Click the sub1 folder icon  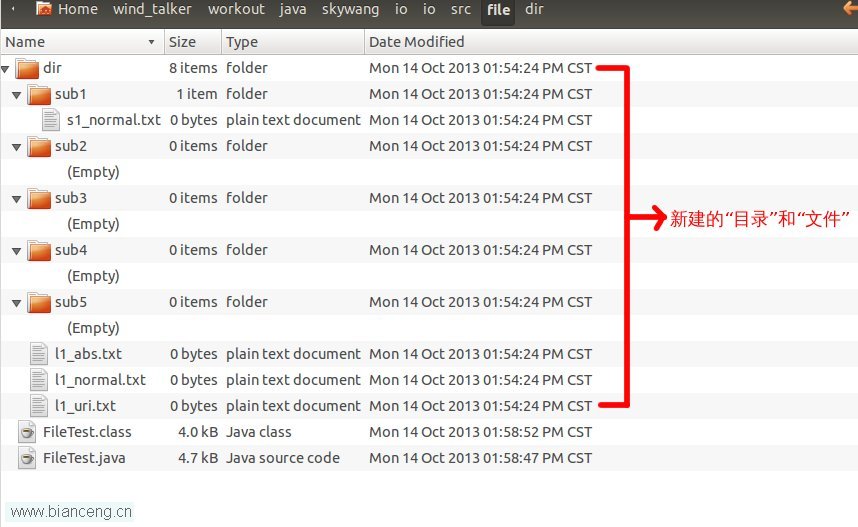(39, 94)
